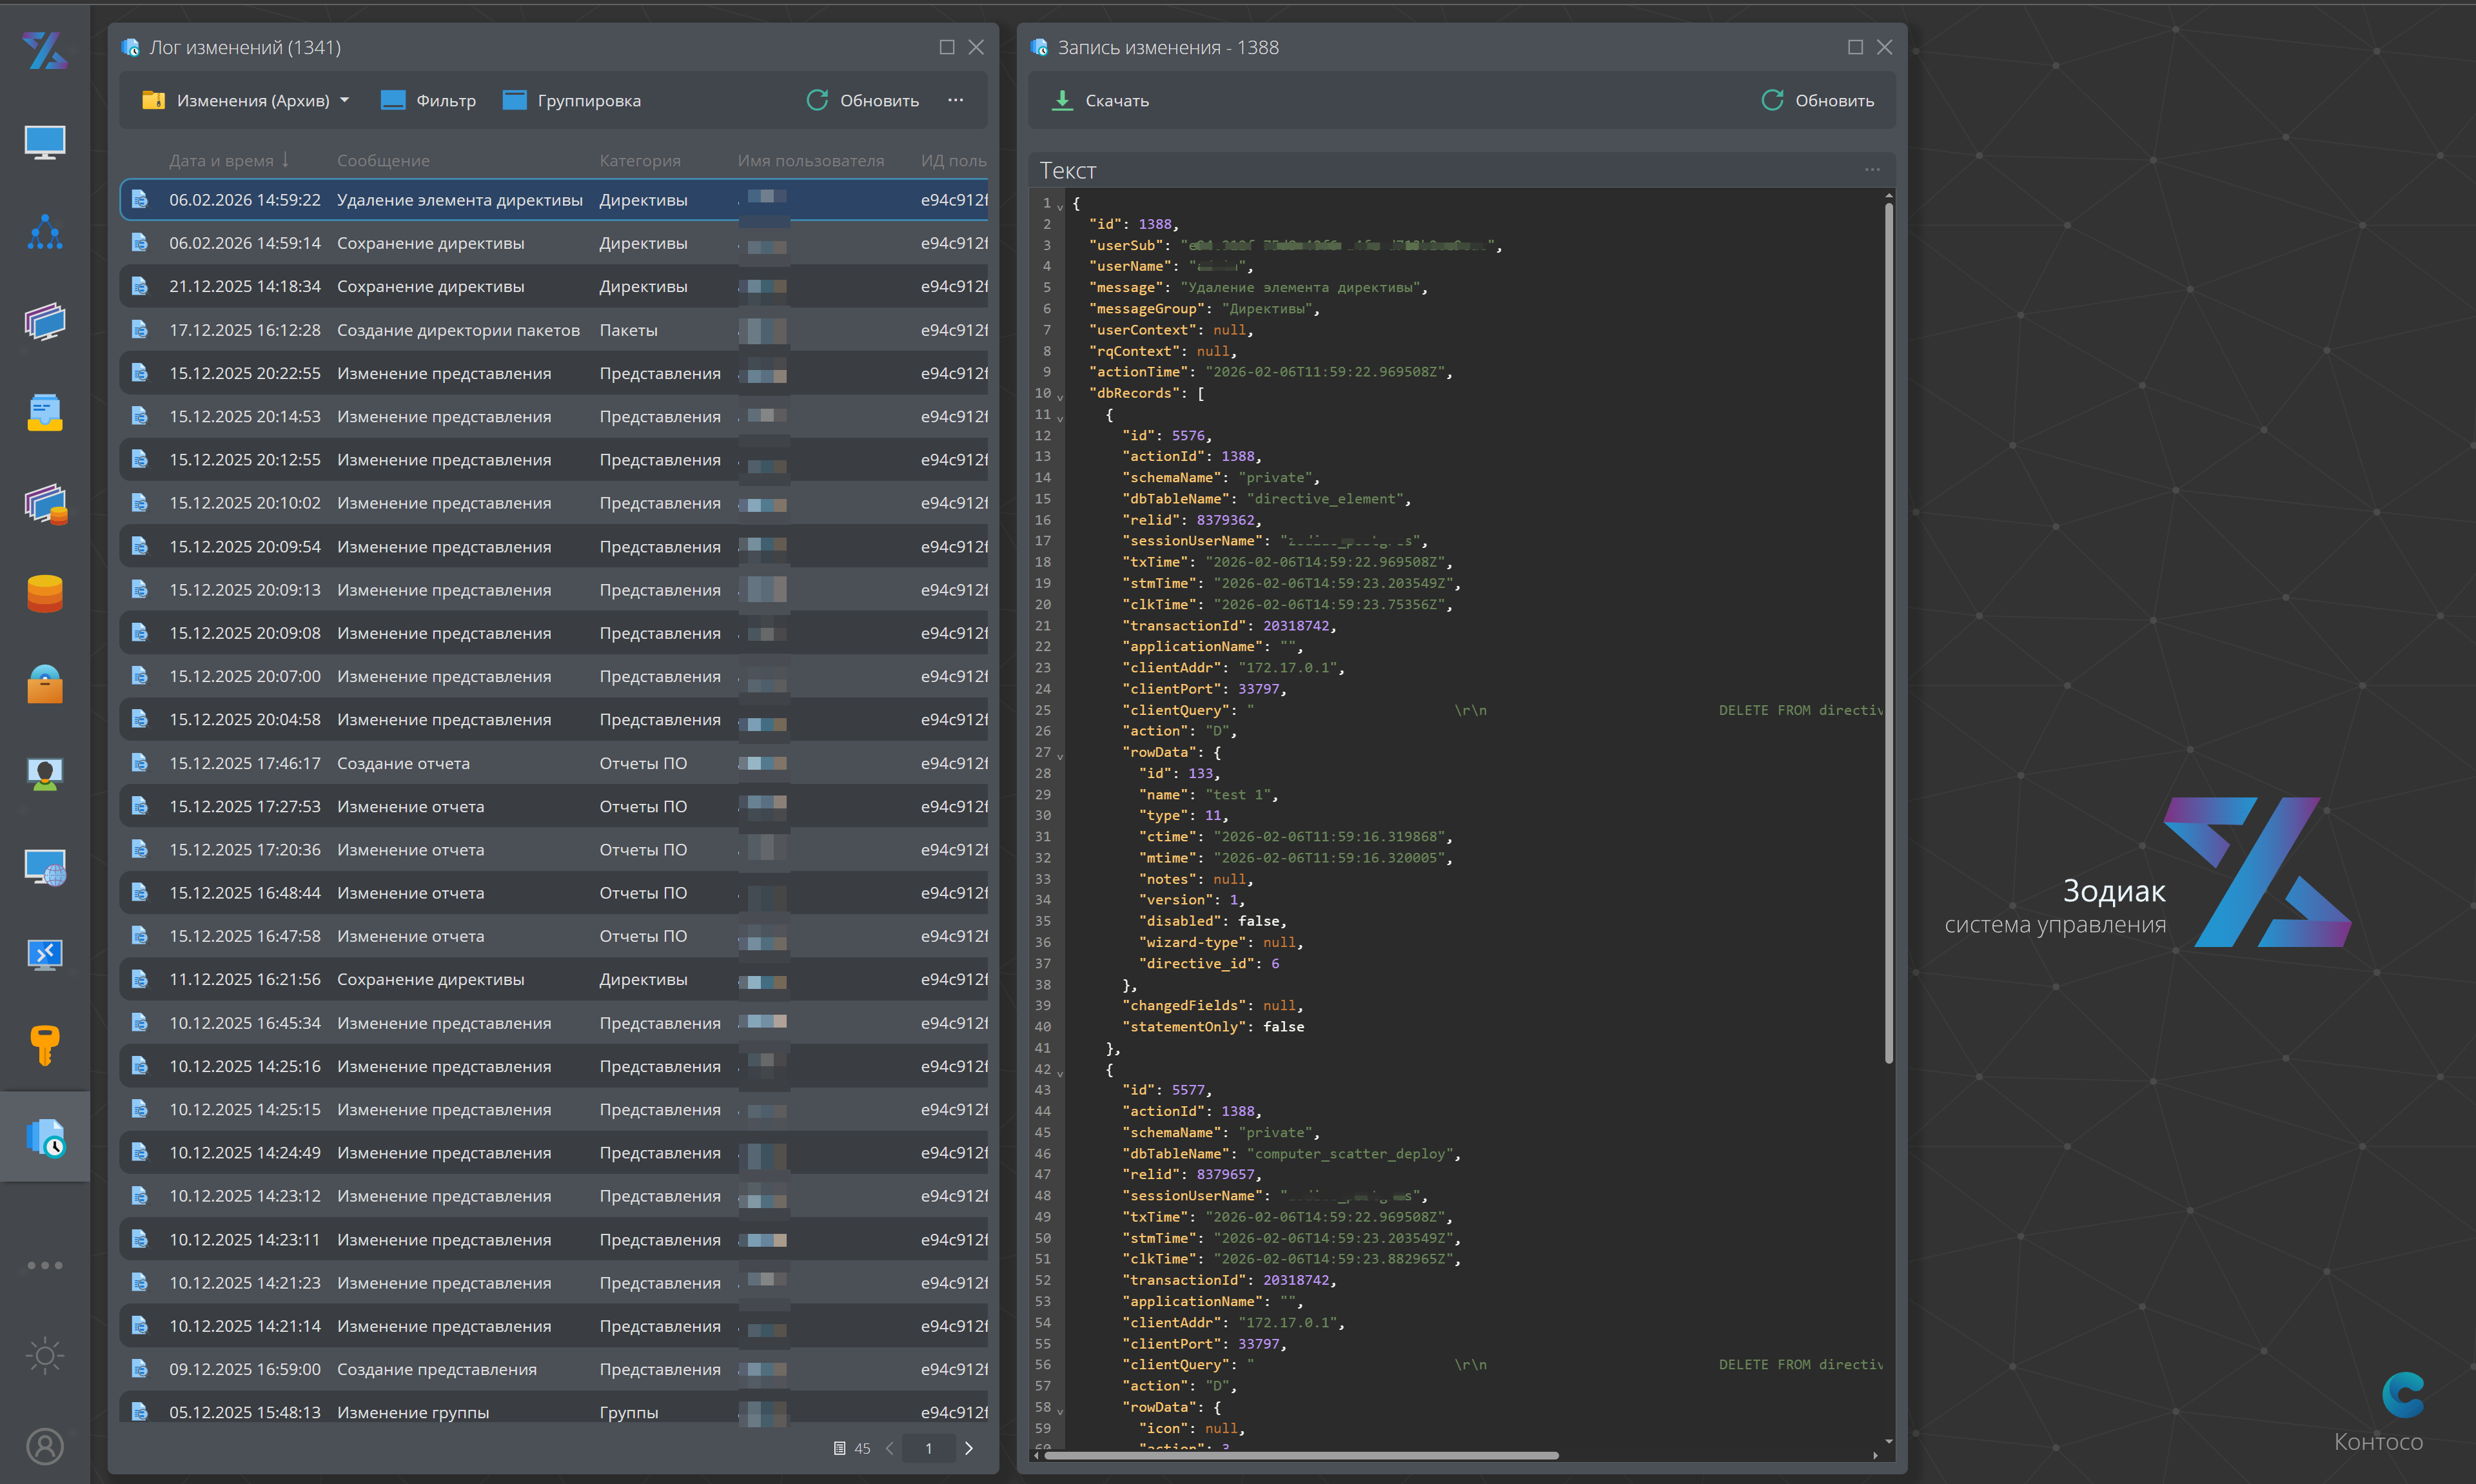Toggle theme with the sun icon

pyautogui.click(x=45, y=1356)
